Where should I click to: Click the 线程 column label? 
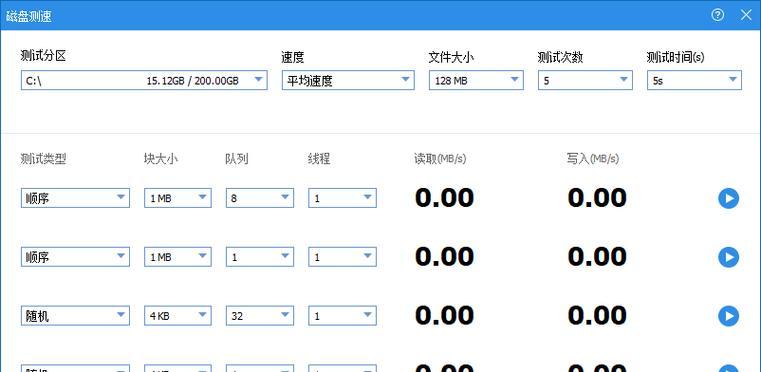pyautogui.click(x=319, y=159)
